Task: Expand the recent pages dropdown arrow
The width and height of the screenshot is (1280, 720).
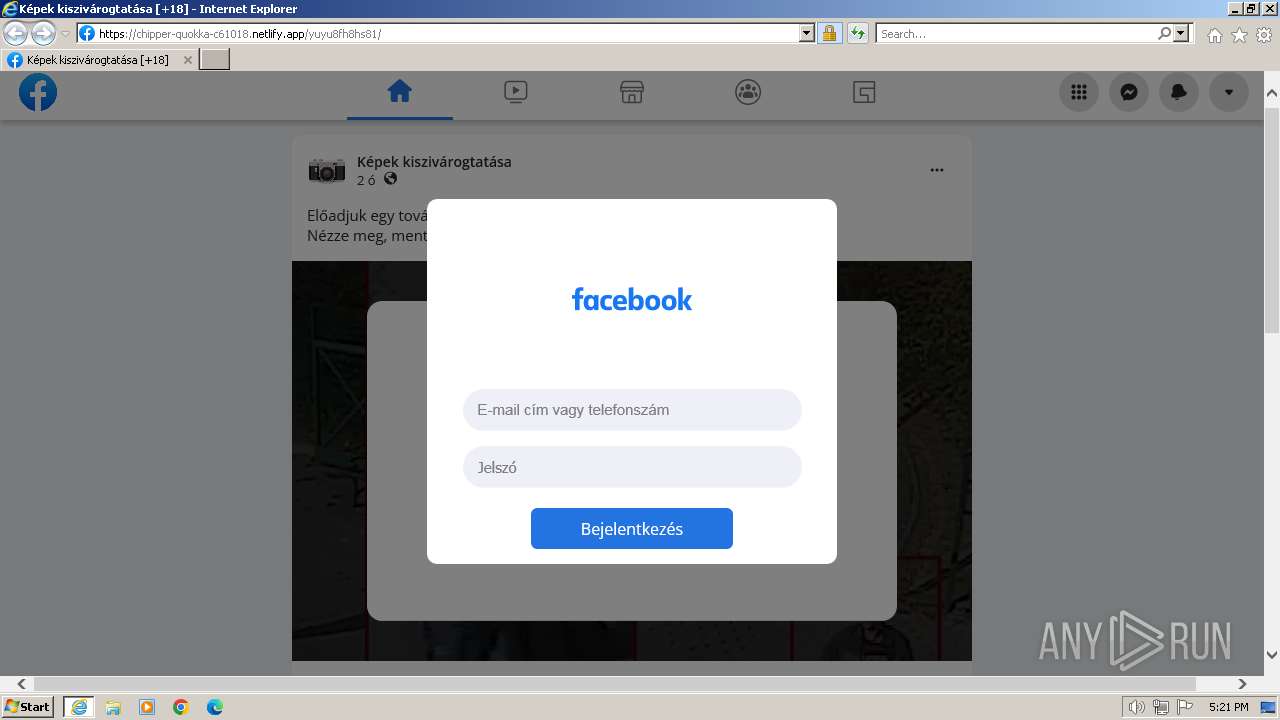Action: point(66,34)
